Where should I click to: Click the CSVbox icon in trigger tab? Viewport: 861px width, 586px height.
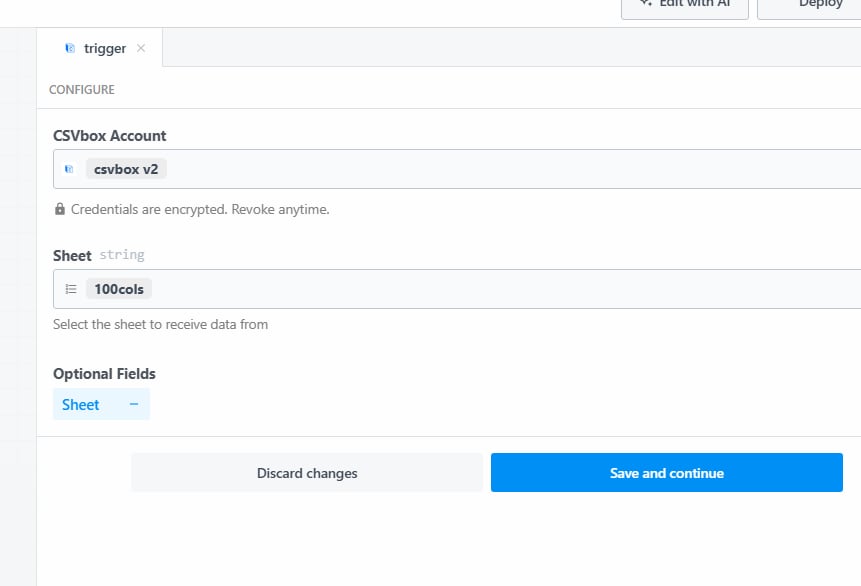point(70,48)
